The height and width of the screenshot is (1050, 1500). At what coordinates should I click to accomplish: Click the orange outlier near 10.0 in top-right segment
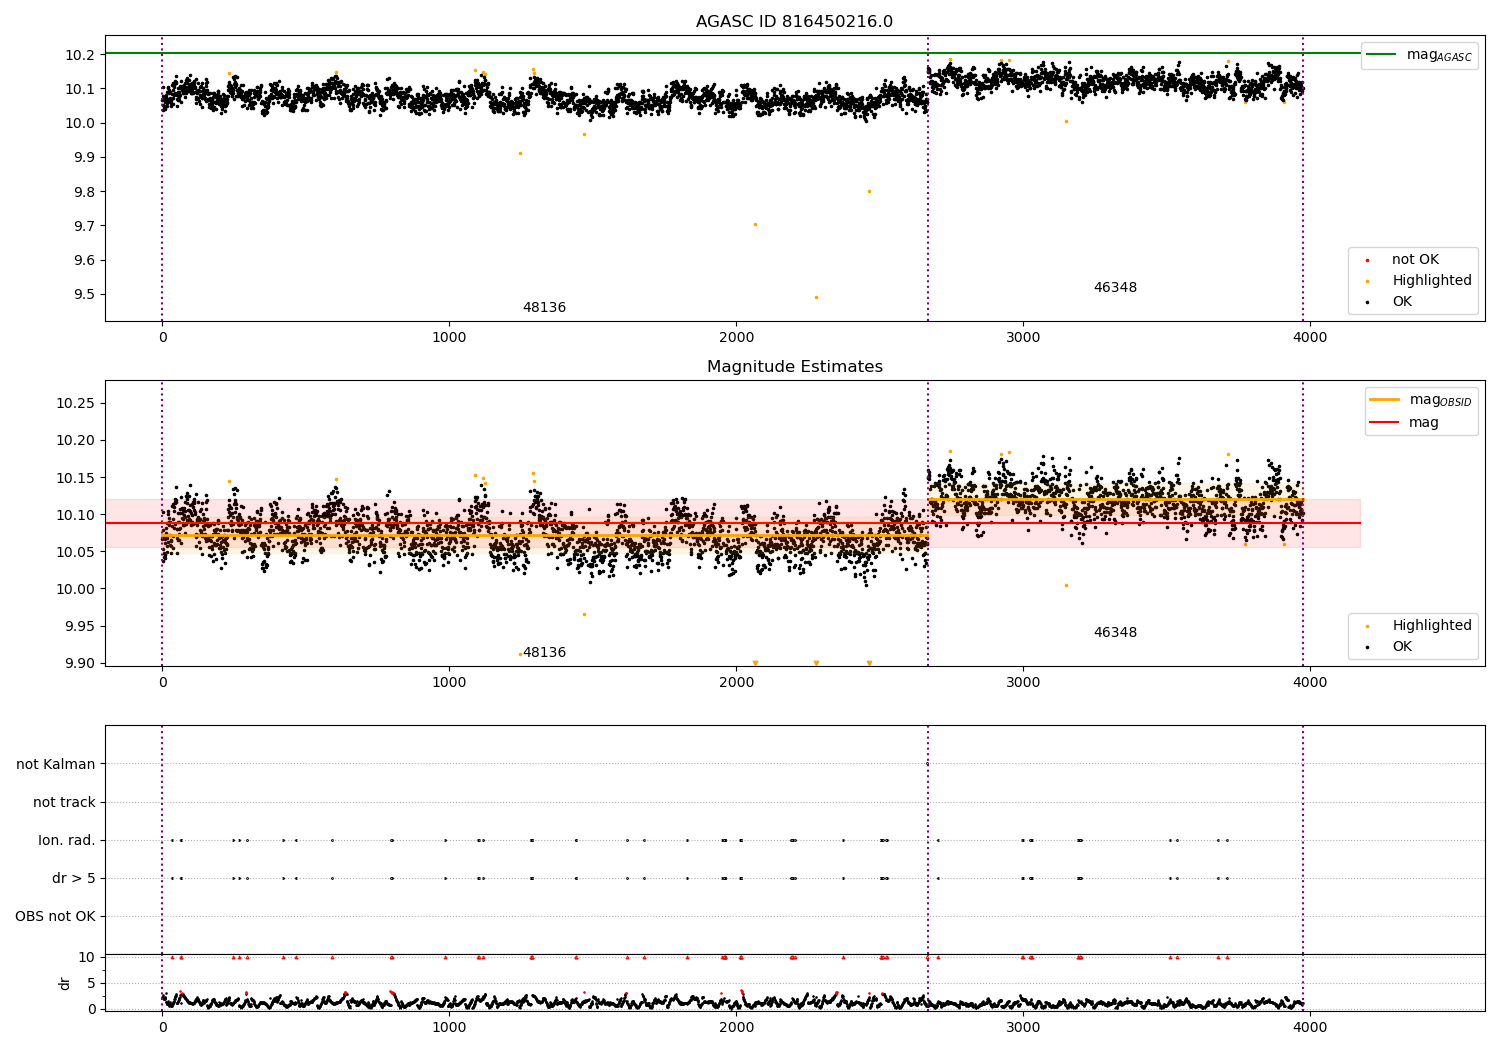pyautogui.click(x=1066, y=121)
